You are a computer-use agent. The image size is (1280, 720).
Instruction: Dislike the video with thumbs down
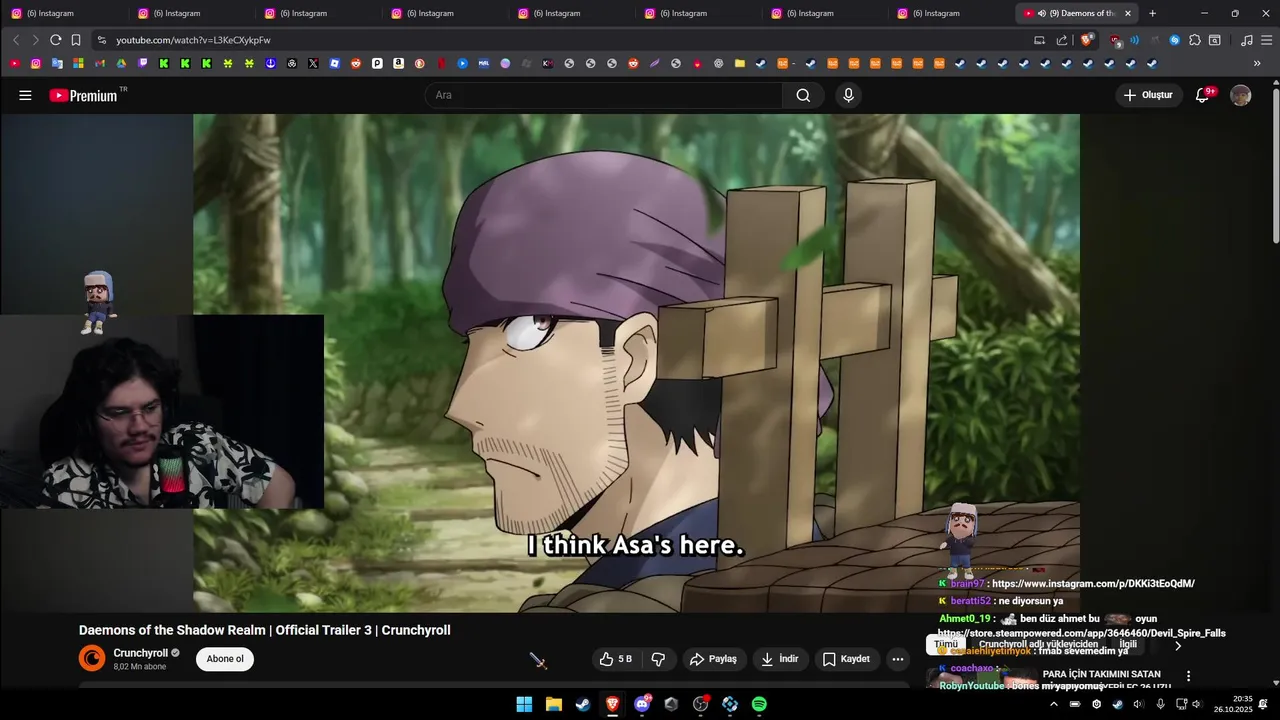tap(658, 659)
